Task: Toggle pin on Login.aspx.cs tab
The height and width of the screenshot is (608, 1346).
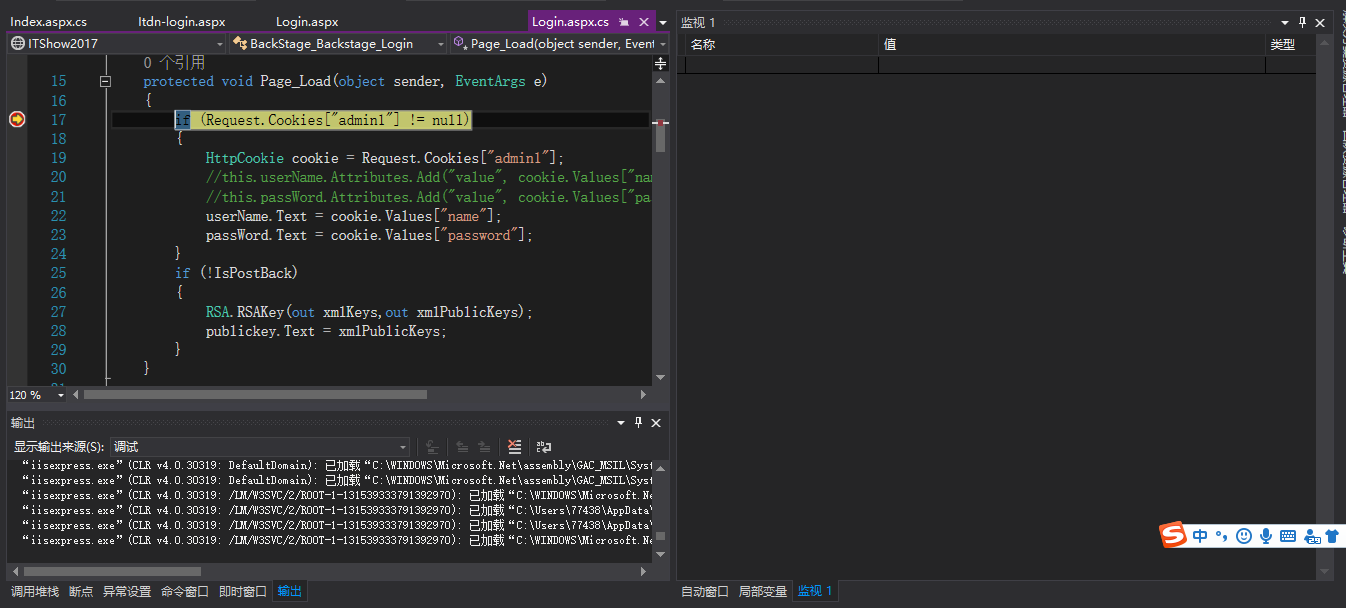Action: (624, 22)
